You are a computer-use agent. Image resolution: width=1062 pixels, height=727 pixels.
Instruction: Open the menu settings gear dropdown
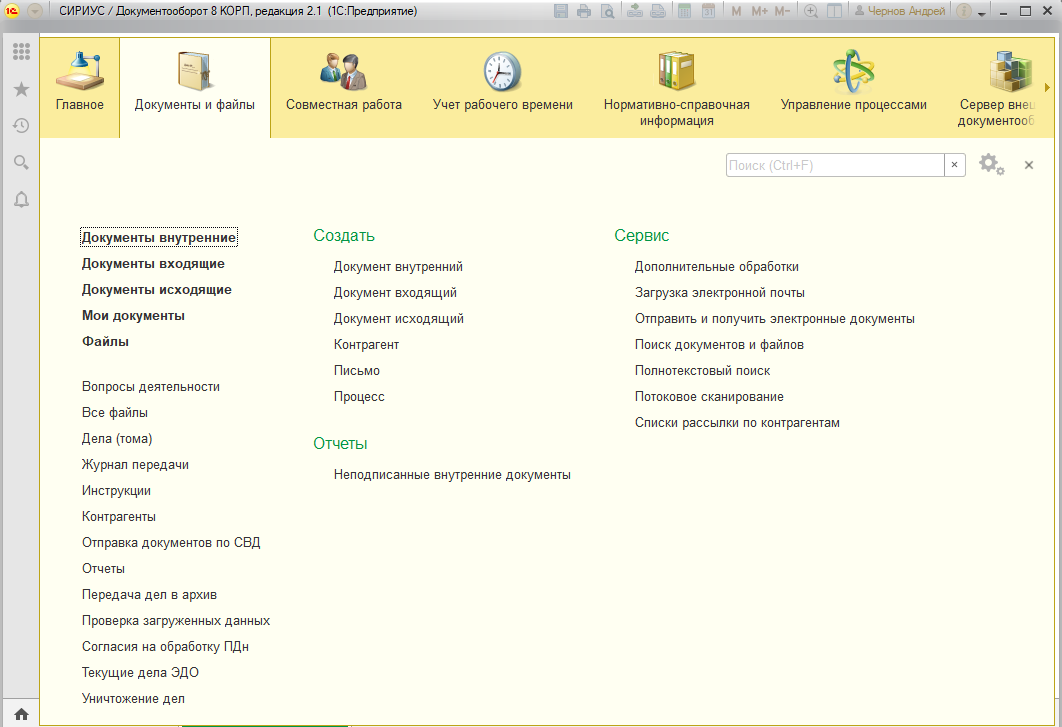(x=991, y=165)
